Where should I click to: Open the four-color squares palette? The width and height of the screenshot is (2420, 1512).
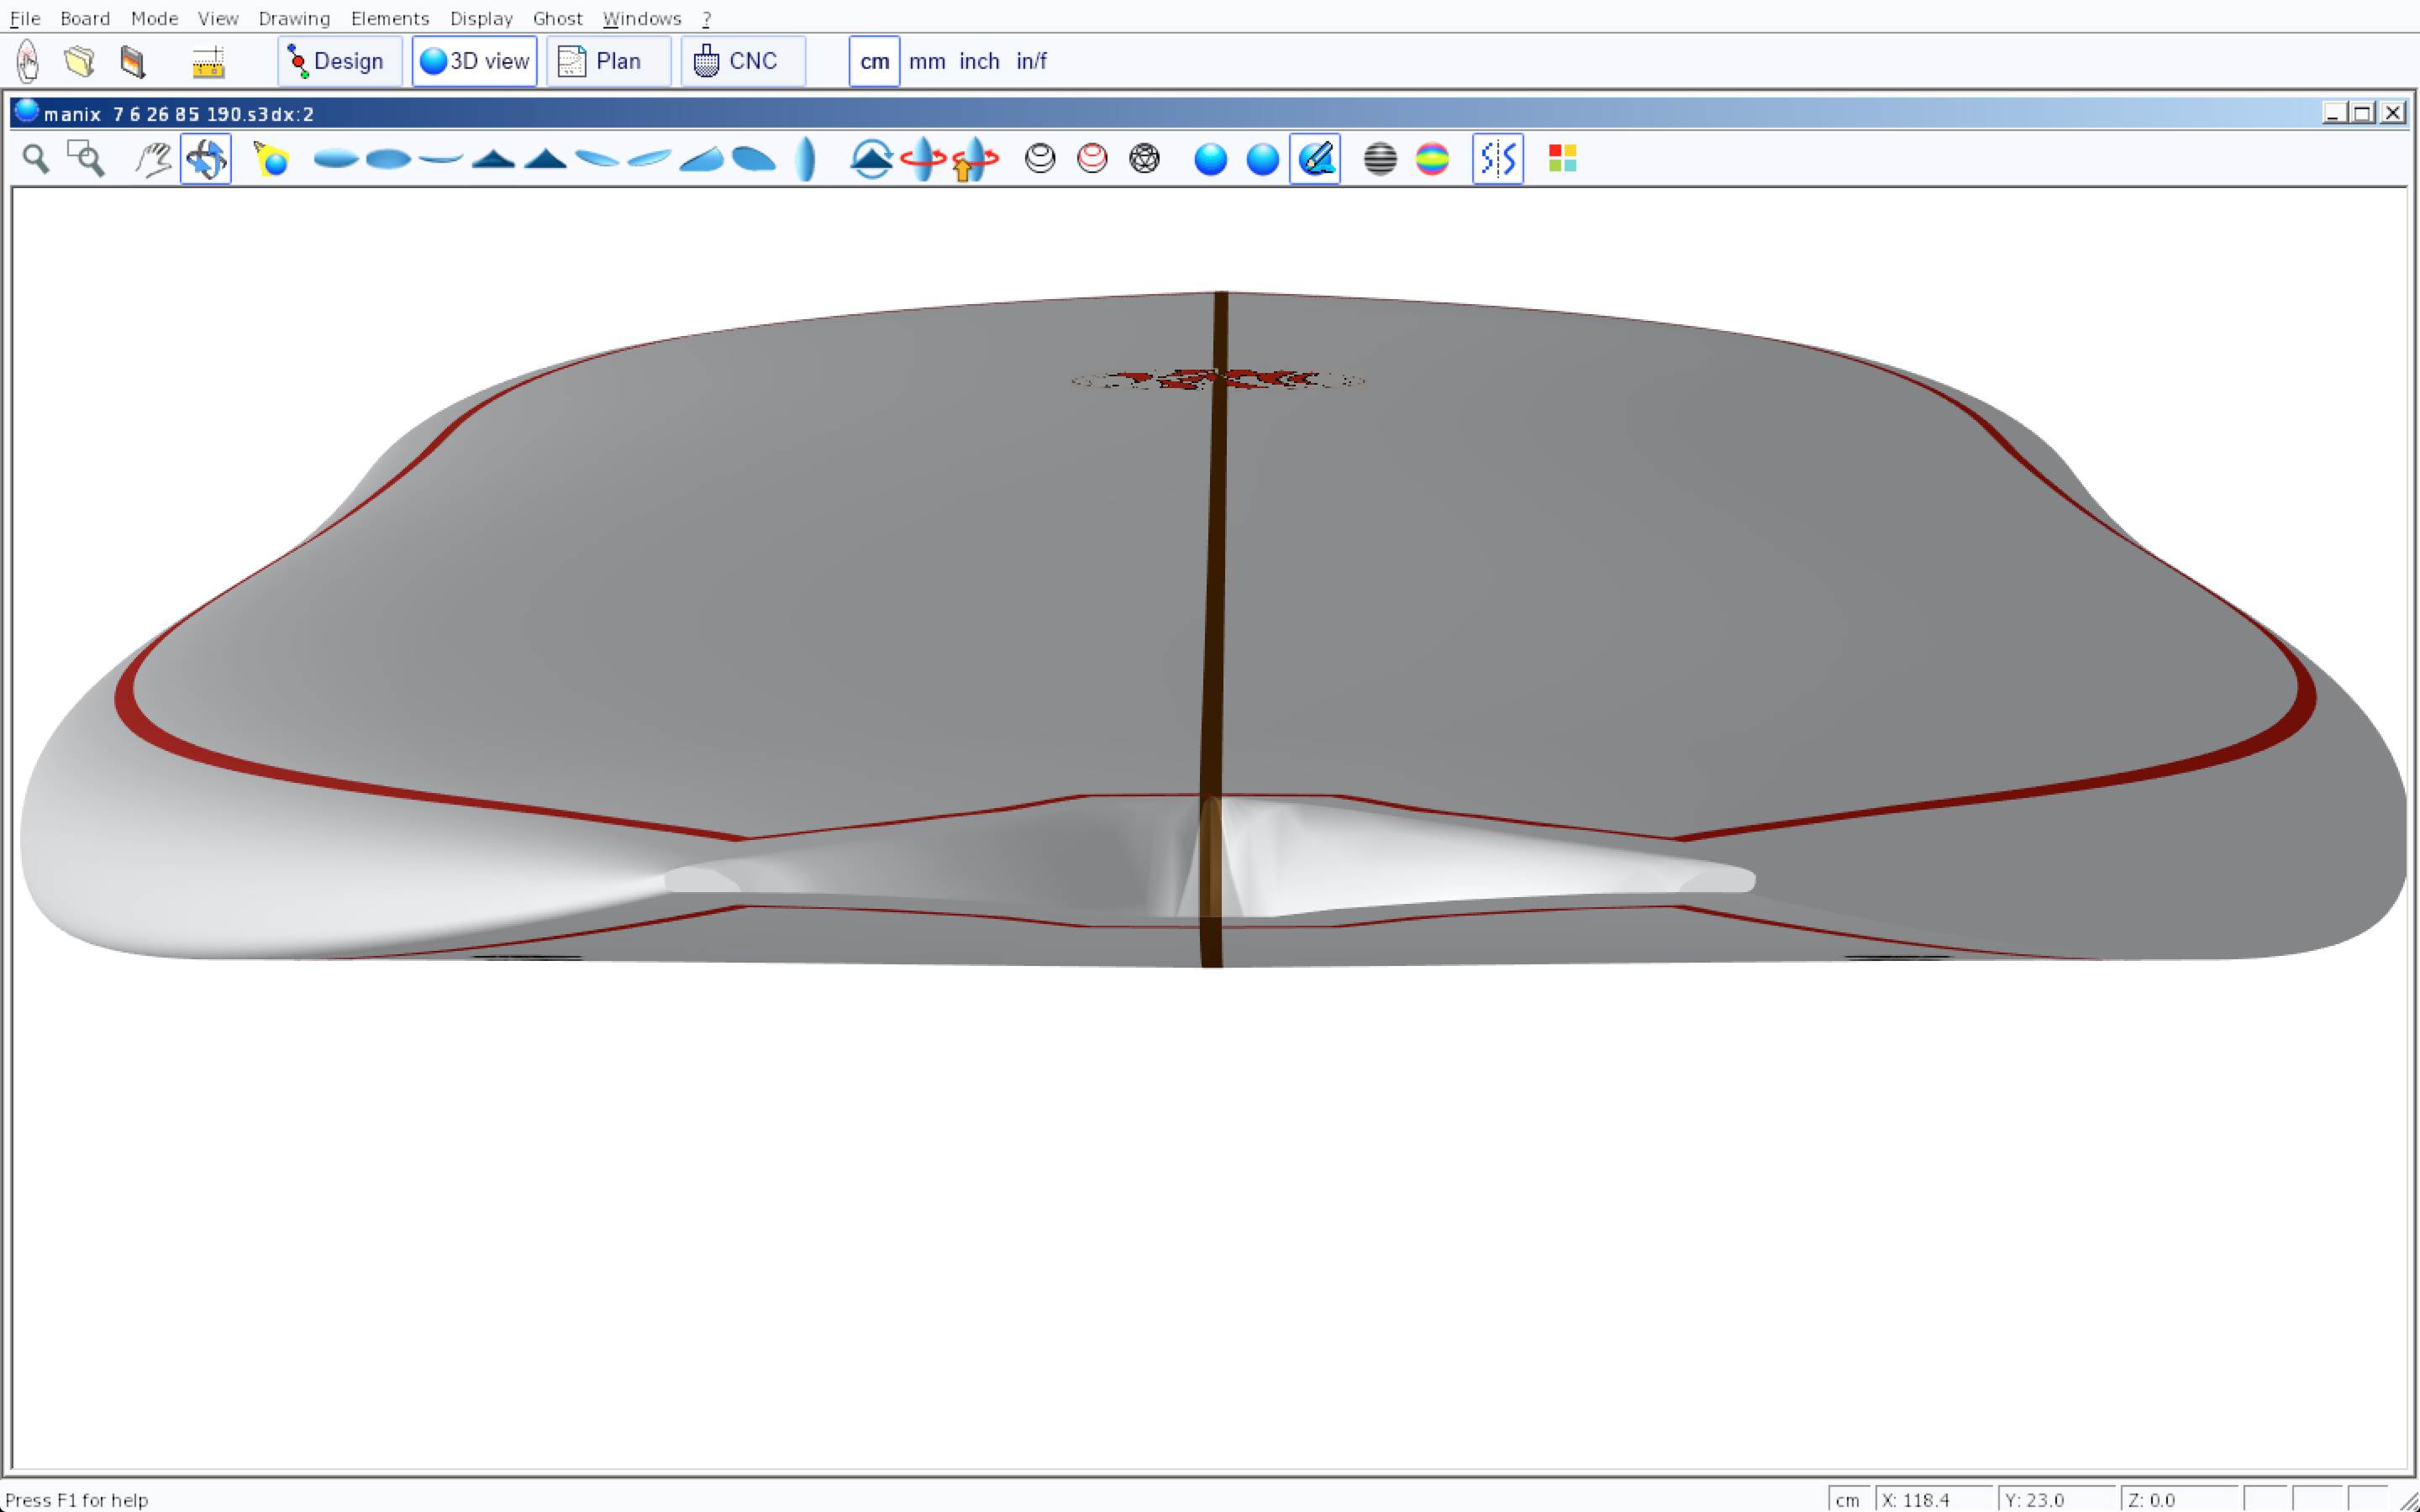click(1562, 159)
